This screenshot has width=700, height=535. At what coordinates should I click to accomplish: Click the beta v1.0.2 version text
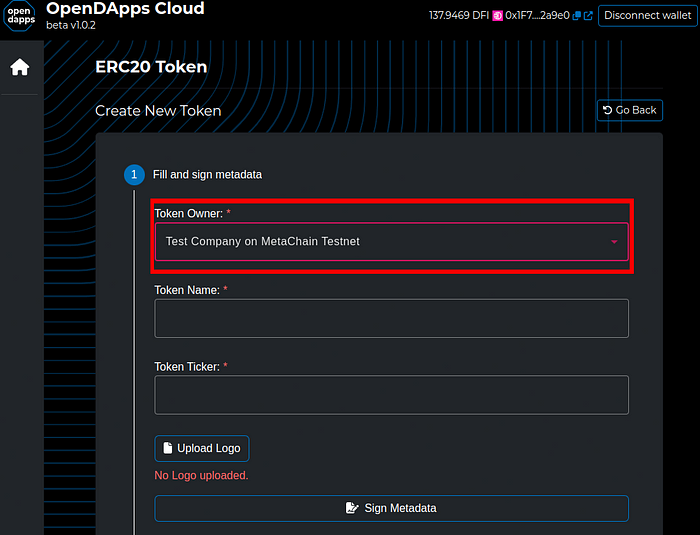coord(71,25)
